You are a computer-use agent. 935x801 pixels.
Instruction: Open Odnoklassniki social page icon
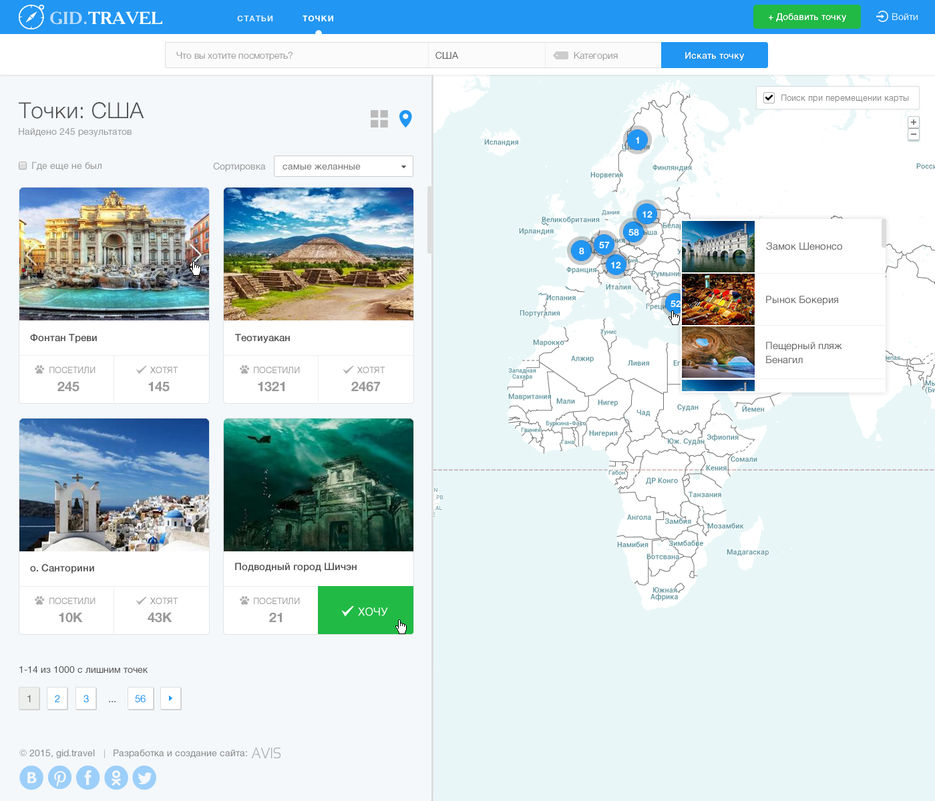coord(116,777)
